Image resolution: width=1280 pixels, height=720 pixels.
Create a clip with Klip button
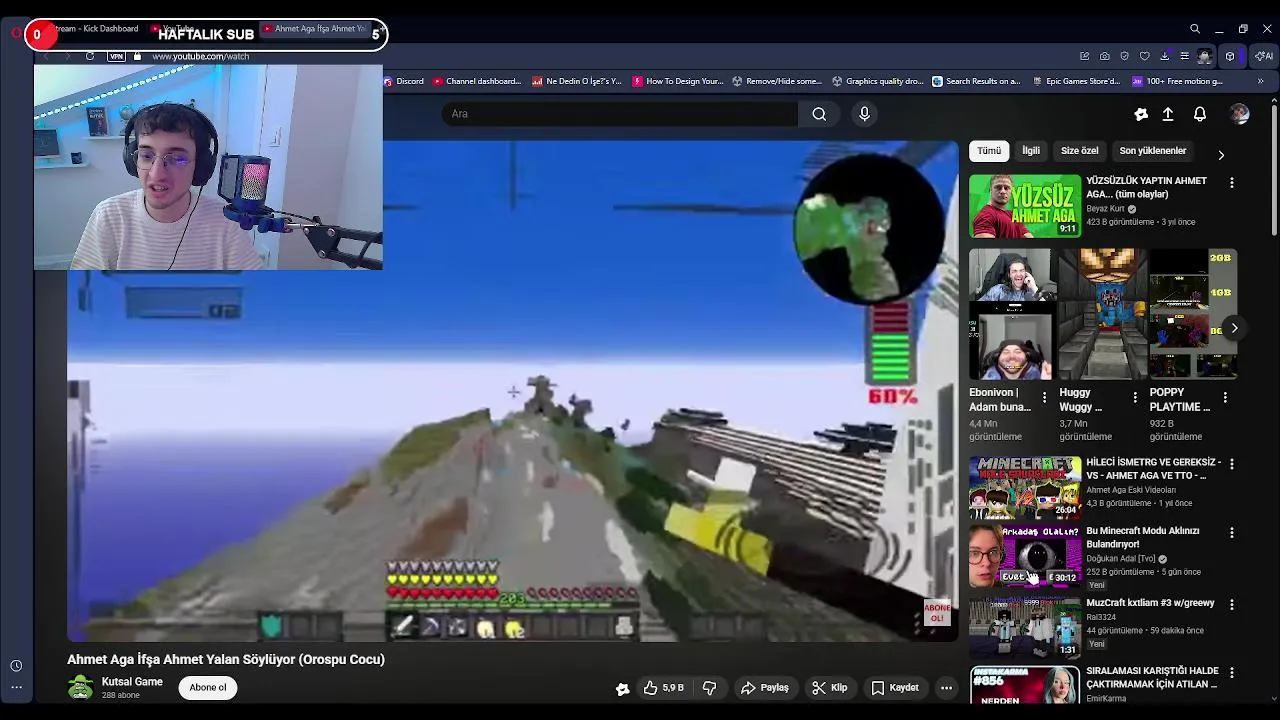830,688
